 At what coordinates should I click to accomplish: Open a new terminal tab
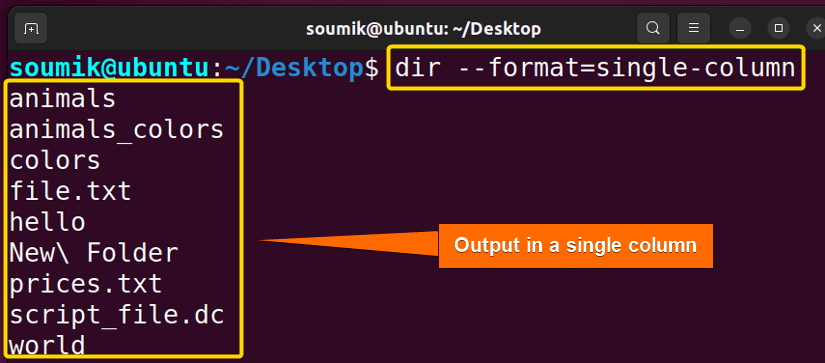coord(31,28)
